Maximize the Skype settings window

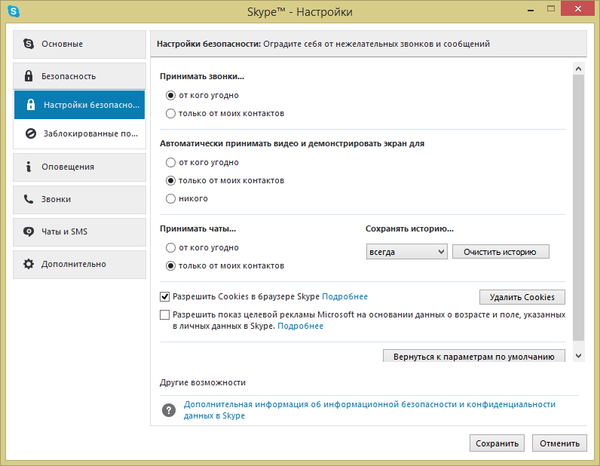click(x=551, y=9)
